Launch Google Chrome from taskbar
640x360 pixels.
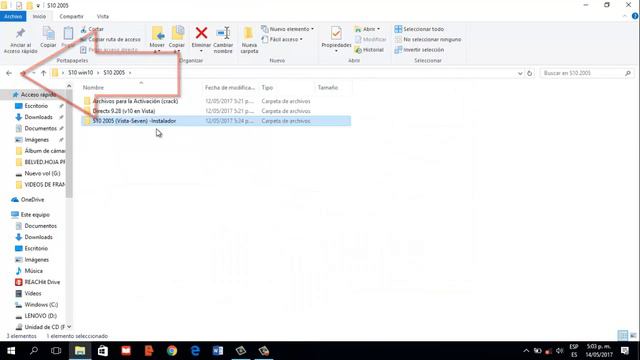(x=172, y=351)
